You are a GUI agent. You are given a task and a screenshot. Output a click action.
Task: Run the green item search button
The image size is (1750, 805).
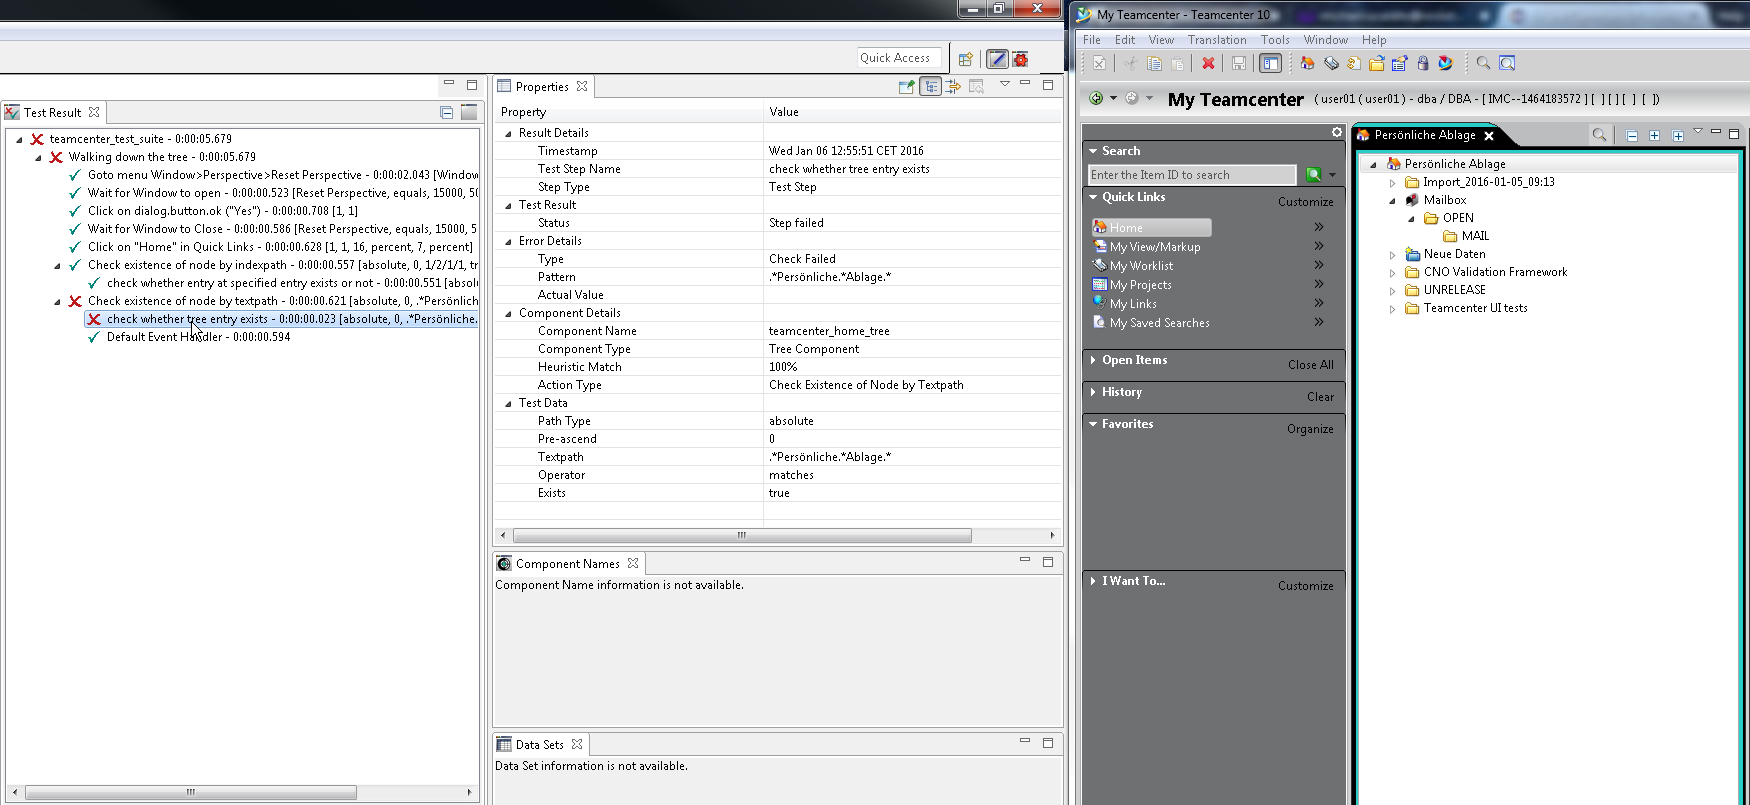click(x=1313, y=174)
